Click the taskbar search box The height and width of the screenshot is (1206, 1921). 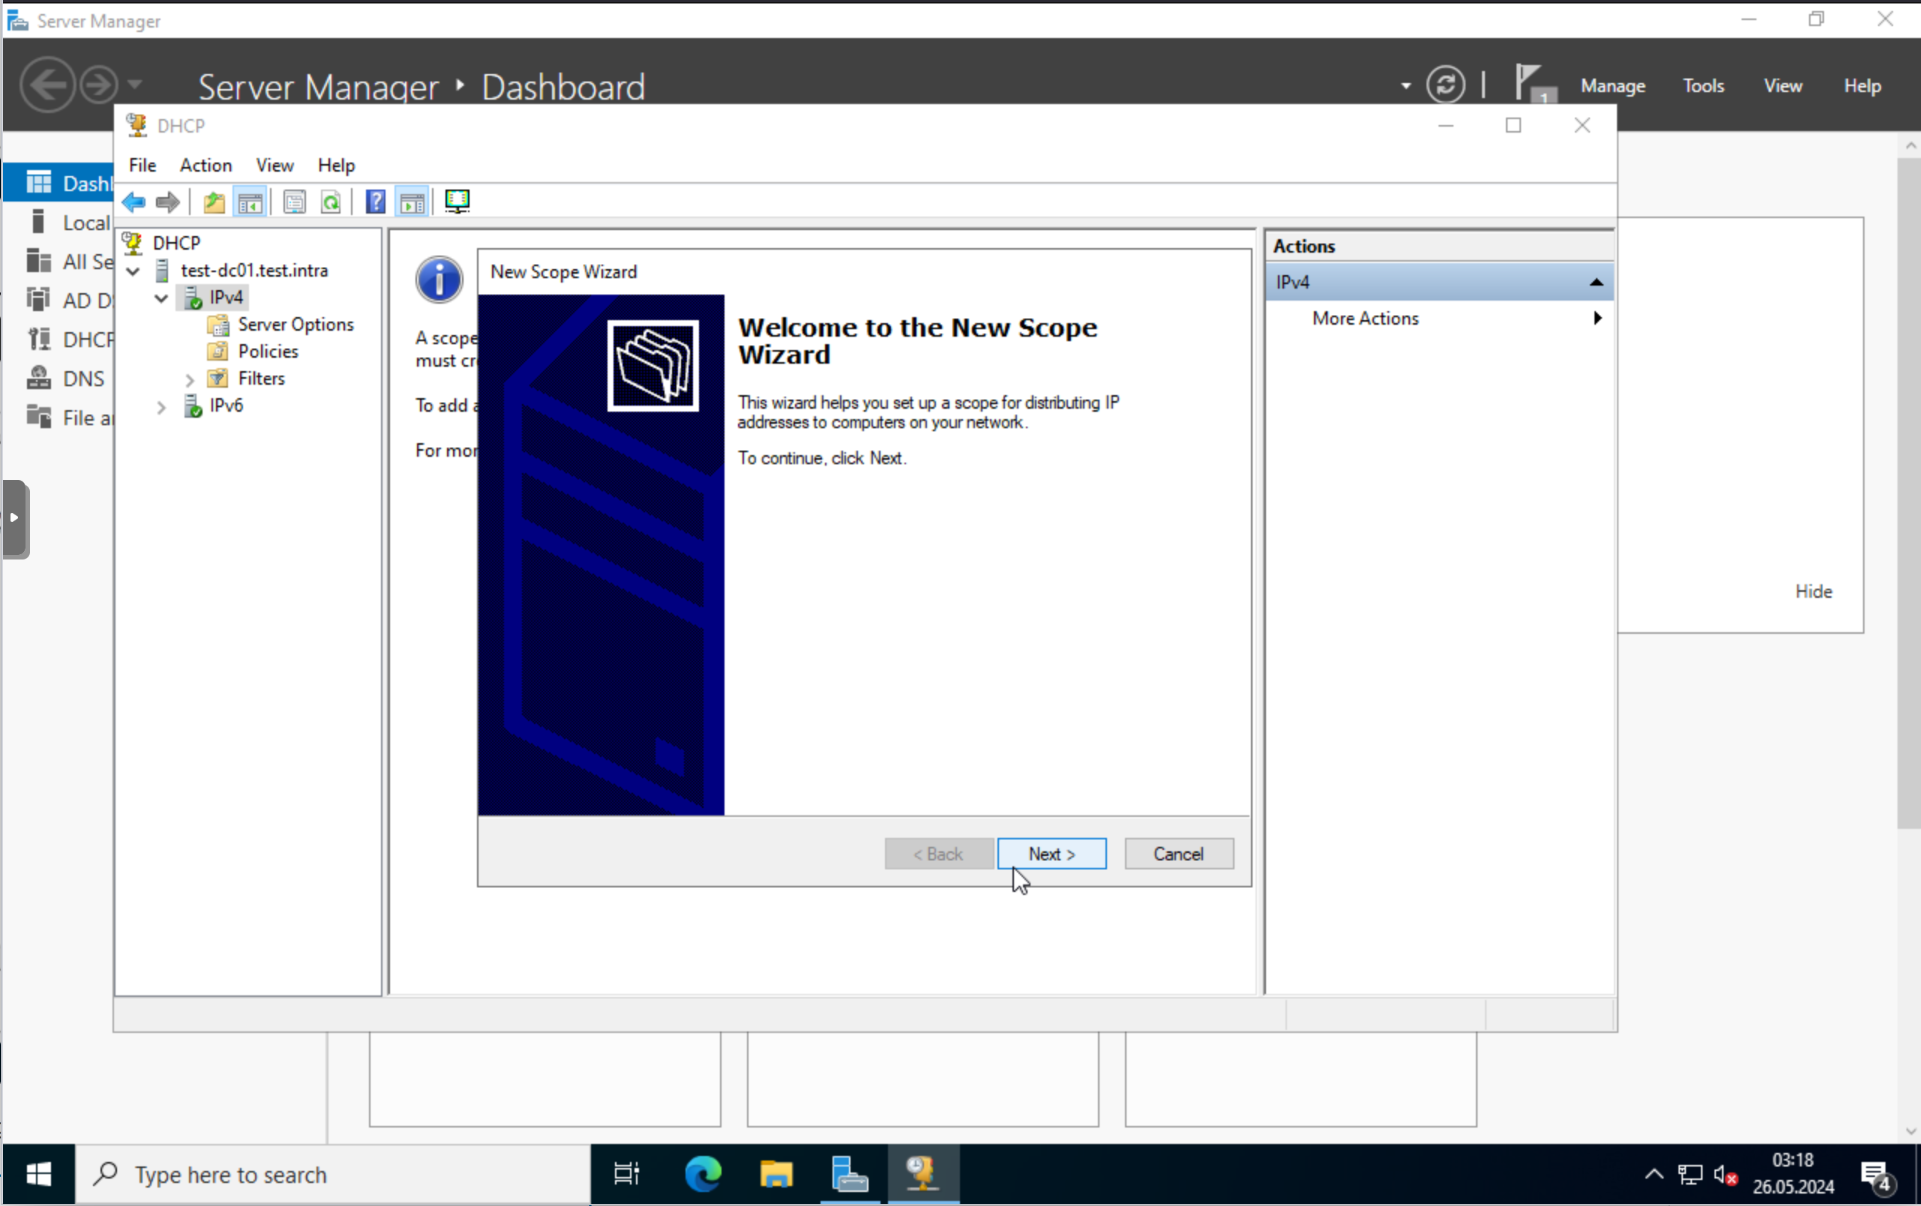pyautogui.click(x=333, y=1174)
